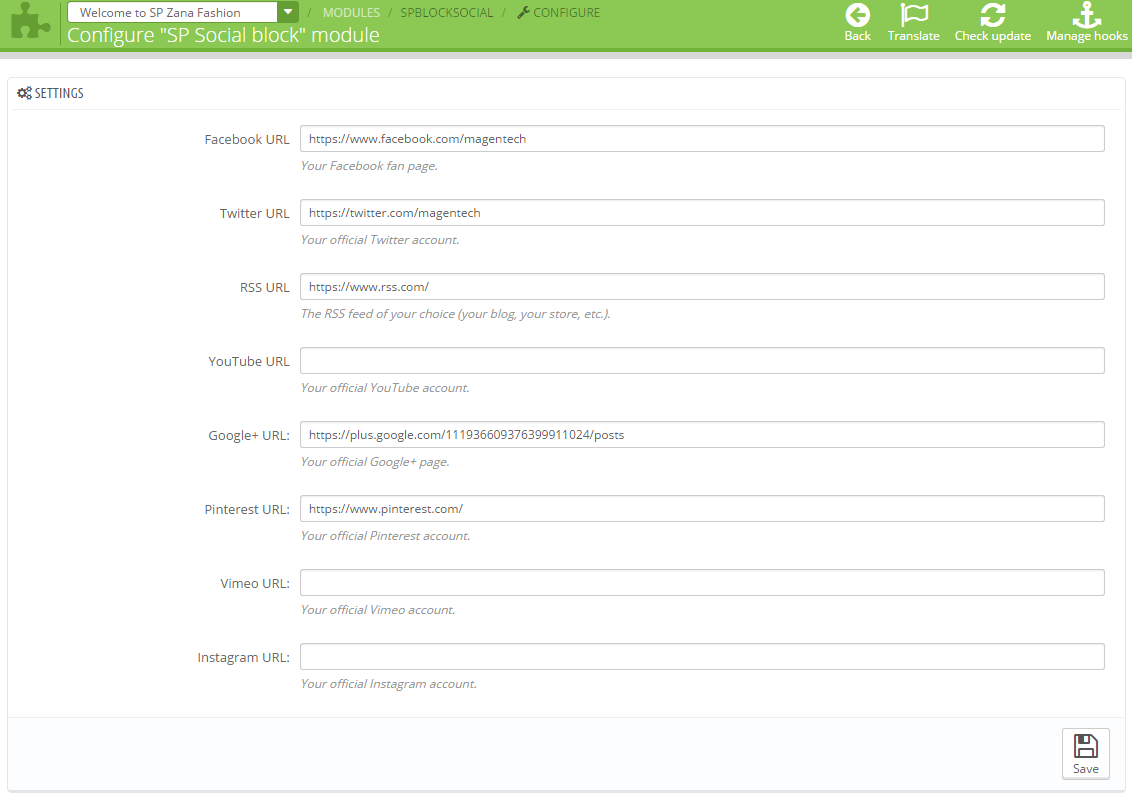Image resolution: width=1132 pixels, height=798 pixels.
Task: Click into the empty YouTube URL field
Action: click(702, 360)
